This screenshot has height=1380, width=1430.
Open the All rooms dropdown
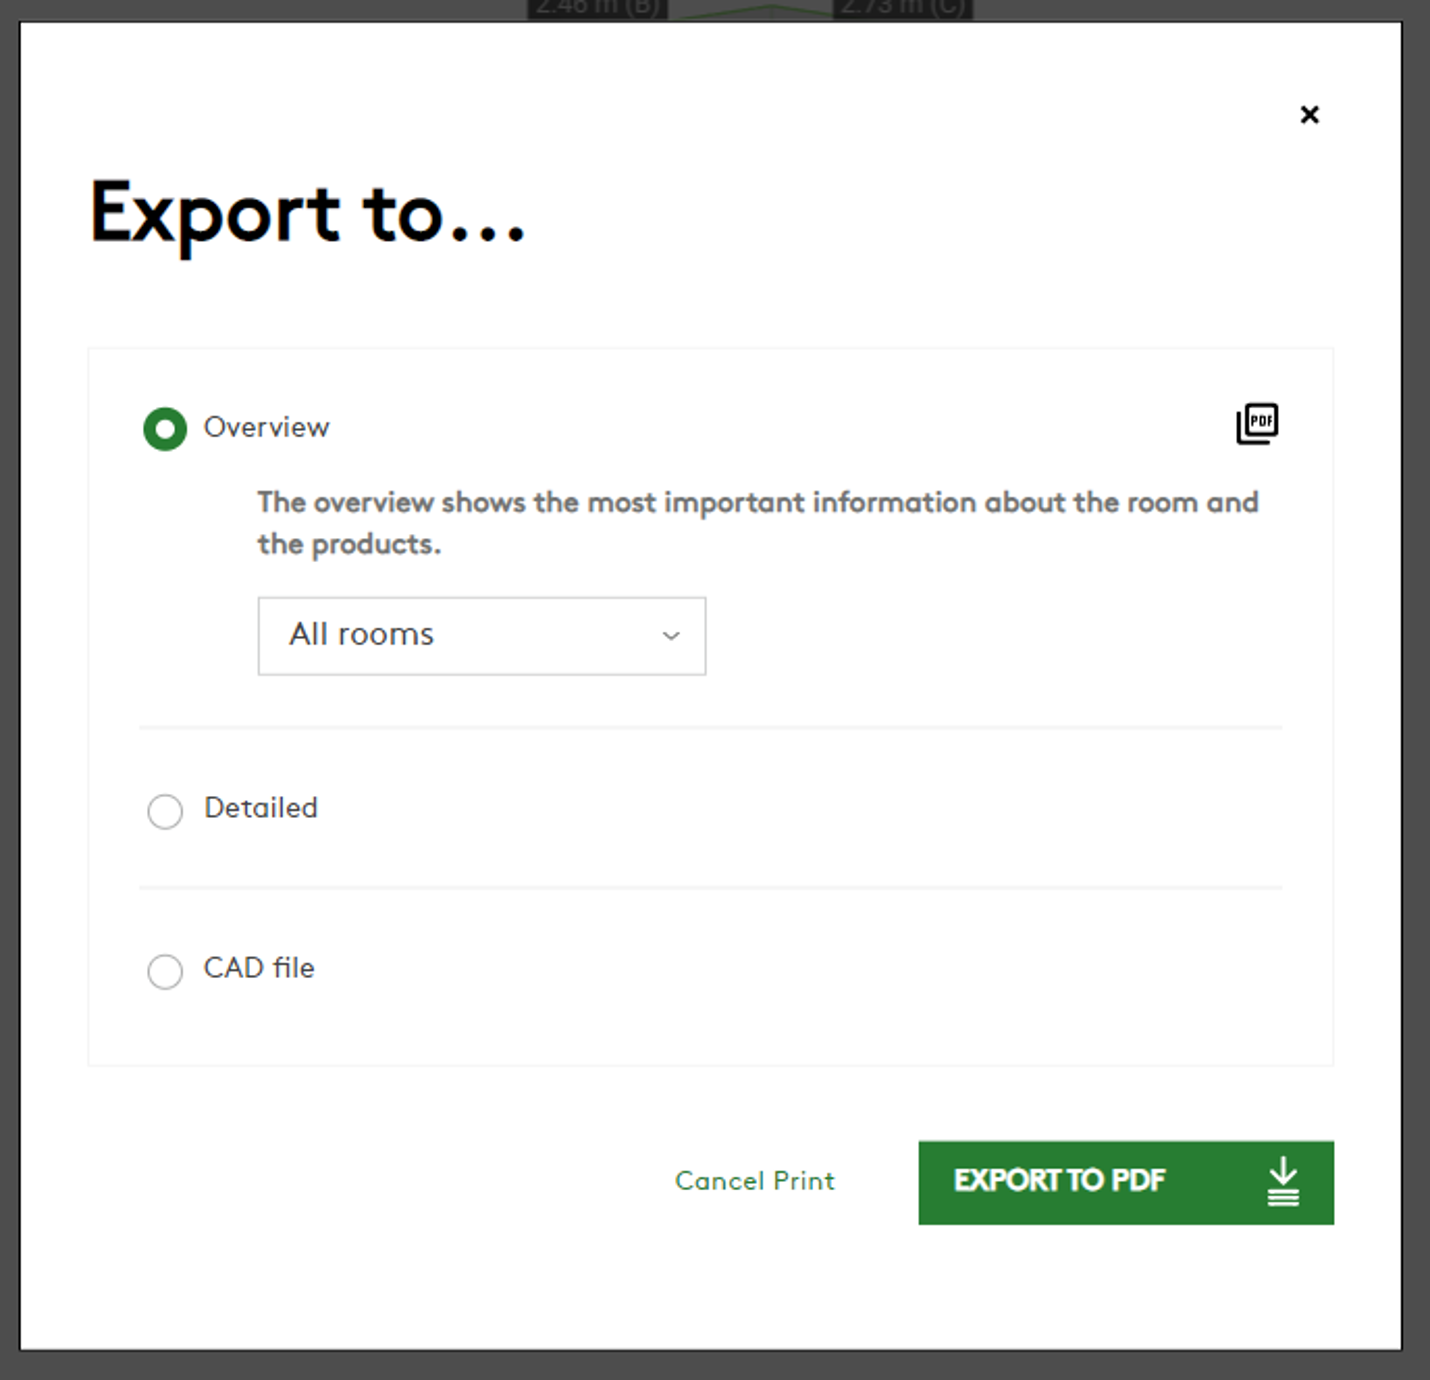coord(481,636)
